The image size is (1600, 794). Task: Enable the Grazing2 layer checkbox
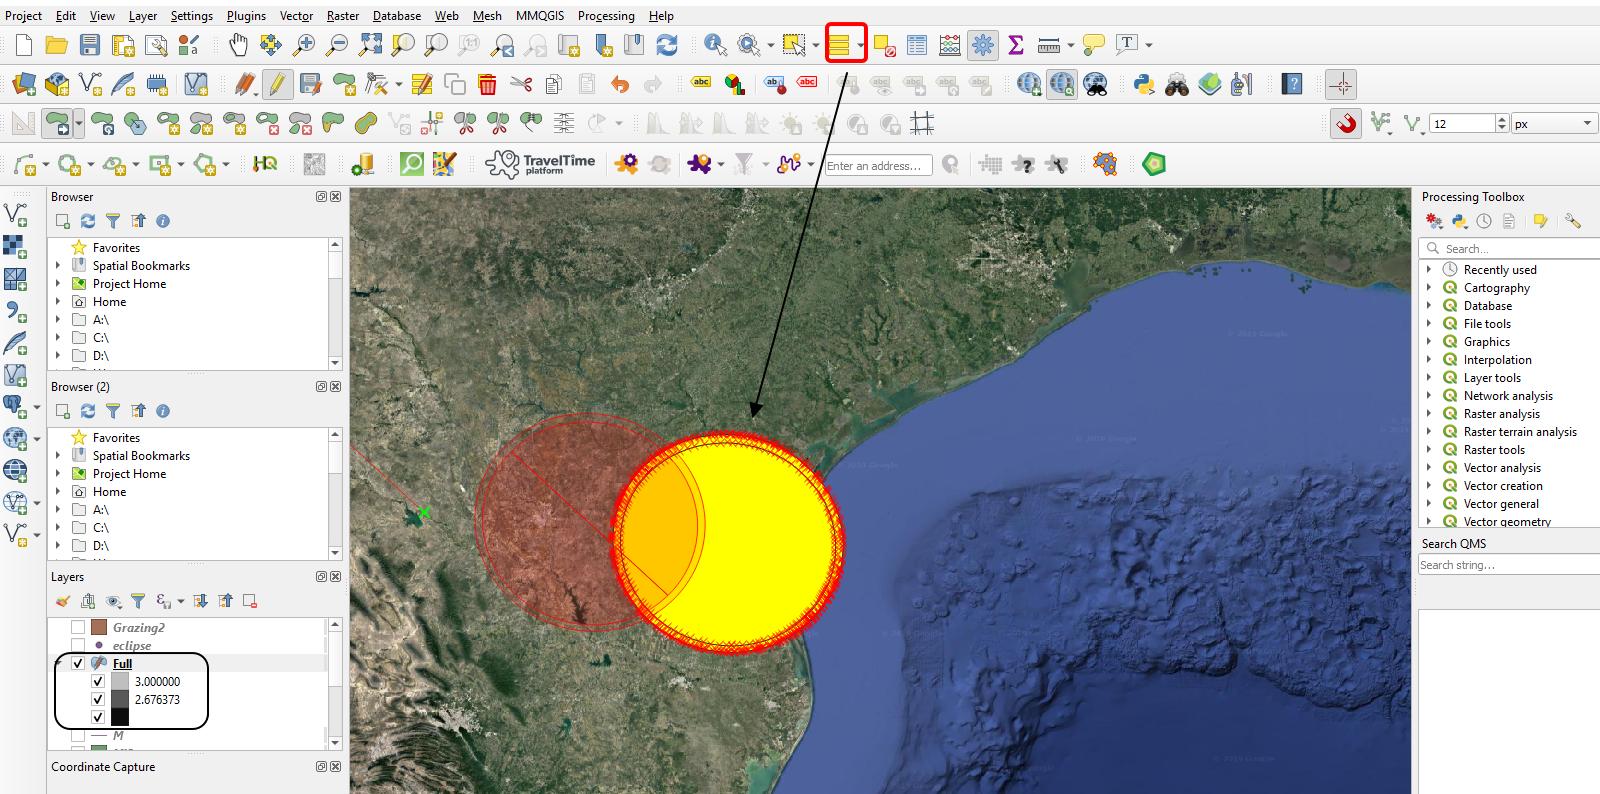click(x=78, y=627)
